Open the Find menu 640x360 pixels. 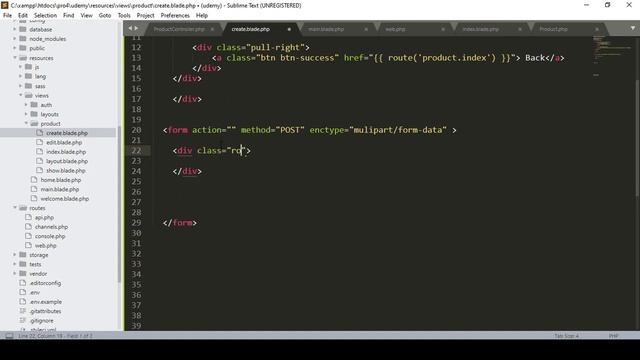69,15
